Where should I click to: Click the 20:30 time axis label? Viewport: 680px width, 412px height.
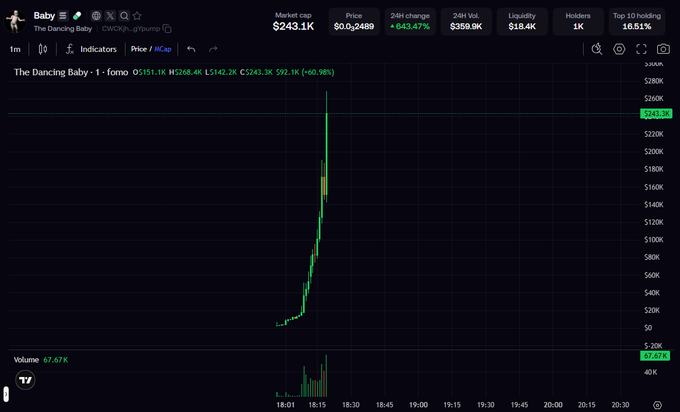point(620,405)
